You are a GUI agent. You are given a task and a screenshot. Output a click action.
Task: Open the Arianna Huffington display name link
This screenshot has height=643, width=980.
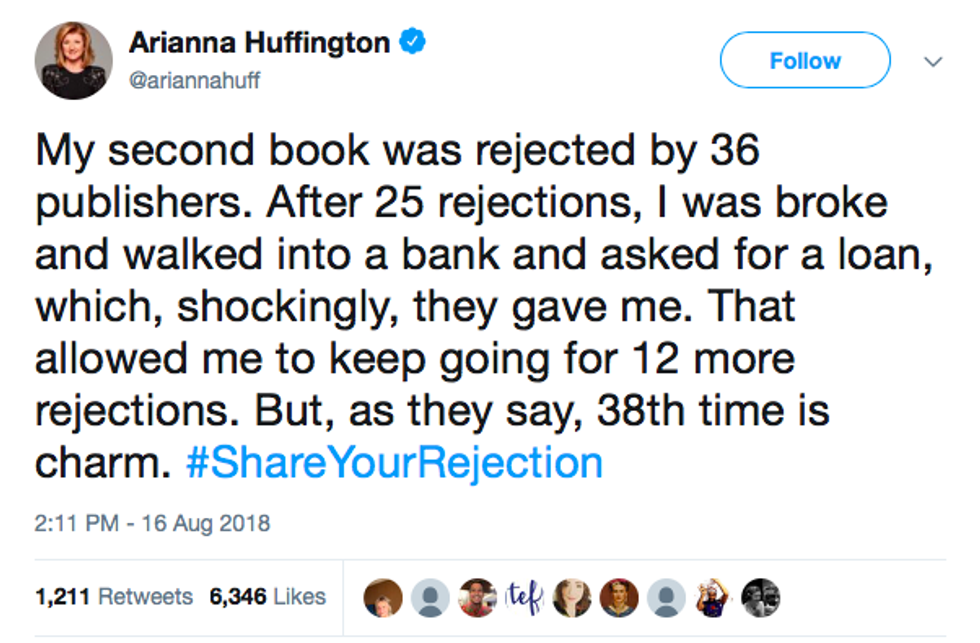coord(259,43)
